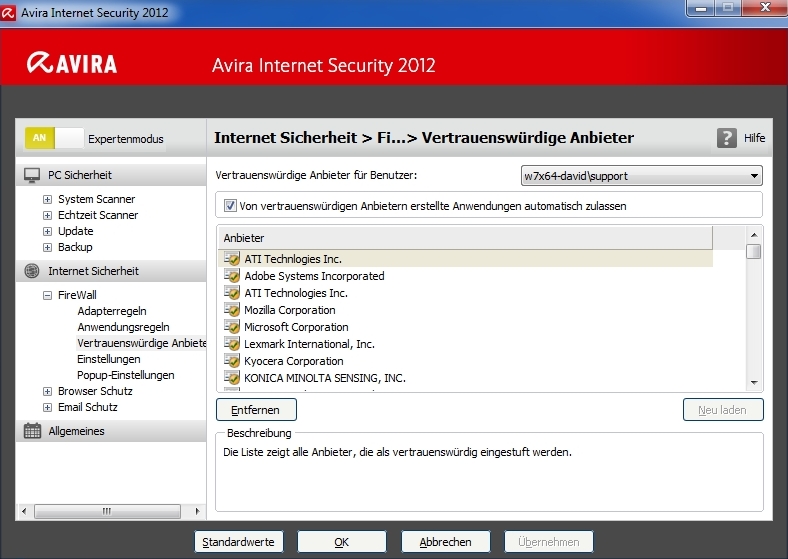Select the row Adobe Systems Incorporated
The image size is (788, 559).
[465, 276]
